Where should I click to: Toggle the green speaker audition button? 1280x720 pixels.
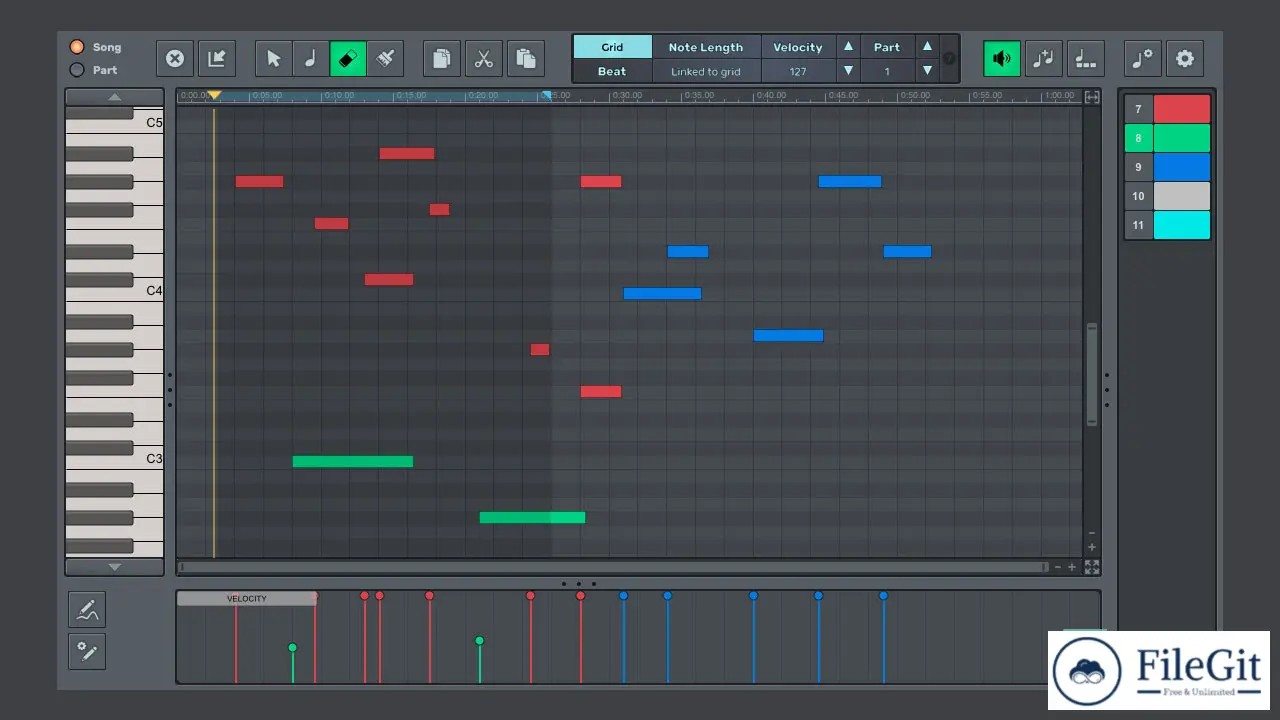point(1001,59)
